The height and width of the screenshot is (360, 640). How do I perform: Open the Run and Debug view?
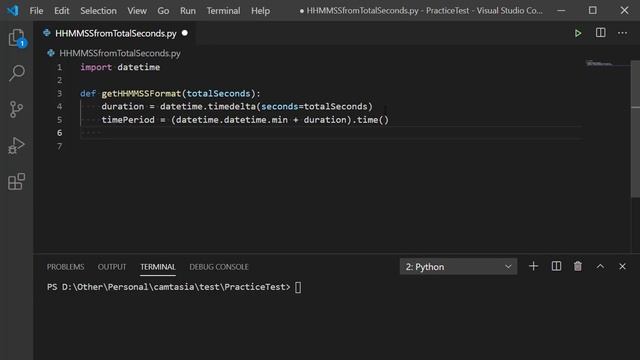[x=16, y=145]
